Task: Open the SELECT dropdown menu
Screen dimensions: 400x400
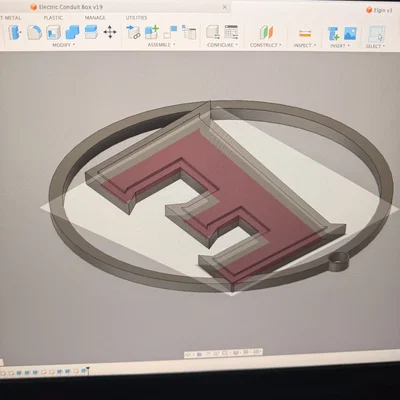Action: tap(375, 46)
